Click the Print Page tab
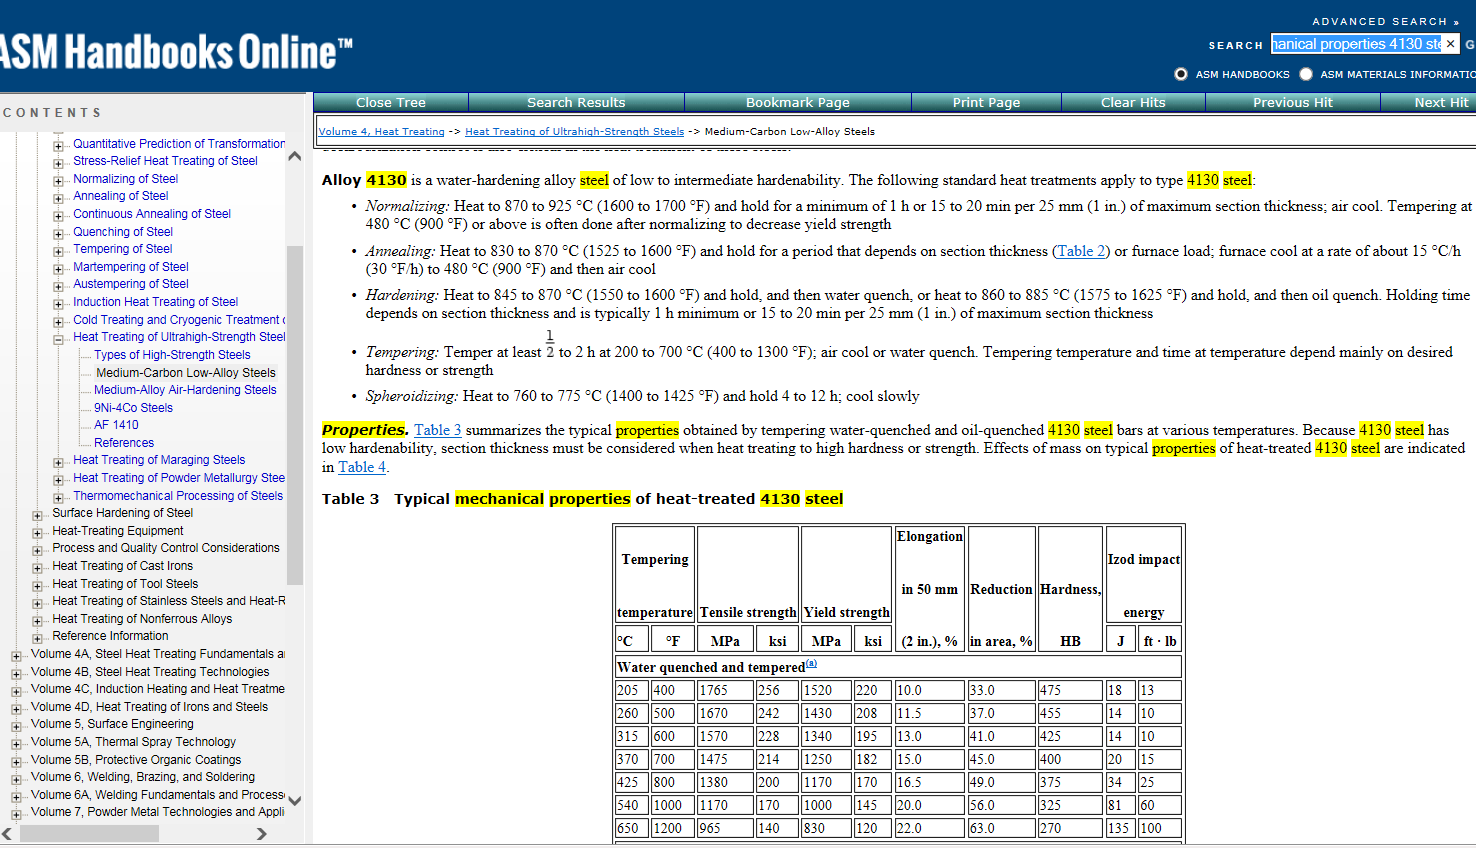The width and height of the screenshot is (1476, 848). (986, 102)
